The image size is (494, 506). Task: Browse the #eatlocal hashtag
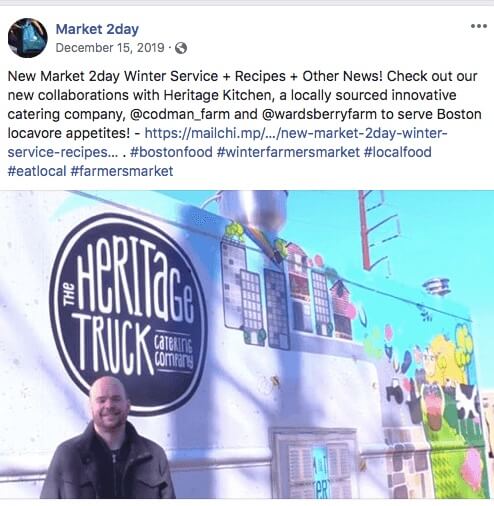coord(37,171)
